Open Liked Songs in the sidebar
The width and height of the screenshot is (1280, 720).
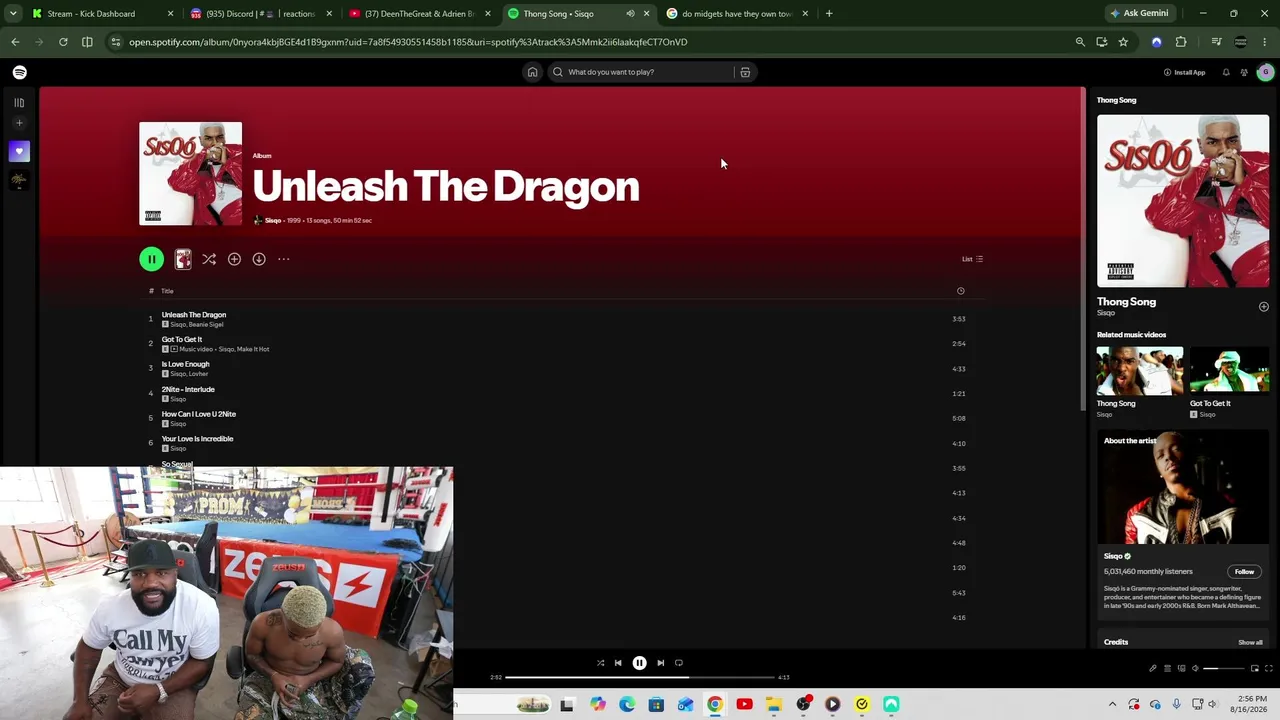(x=19, y=151)
